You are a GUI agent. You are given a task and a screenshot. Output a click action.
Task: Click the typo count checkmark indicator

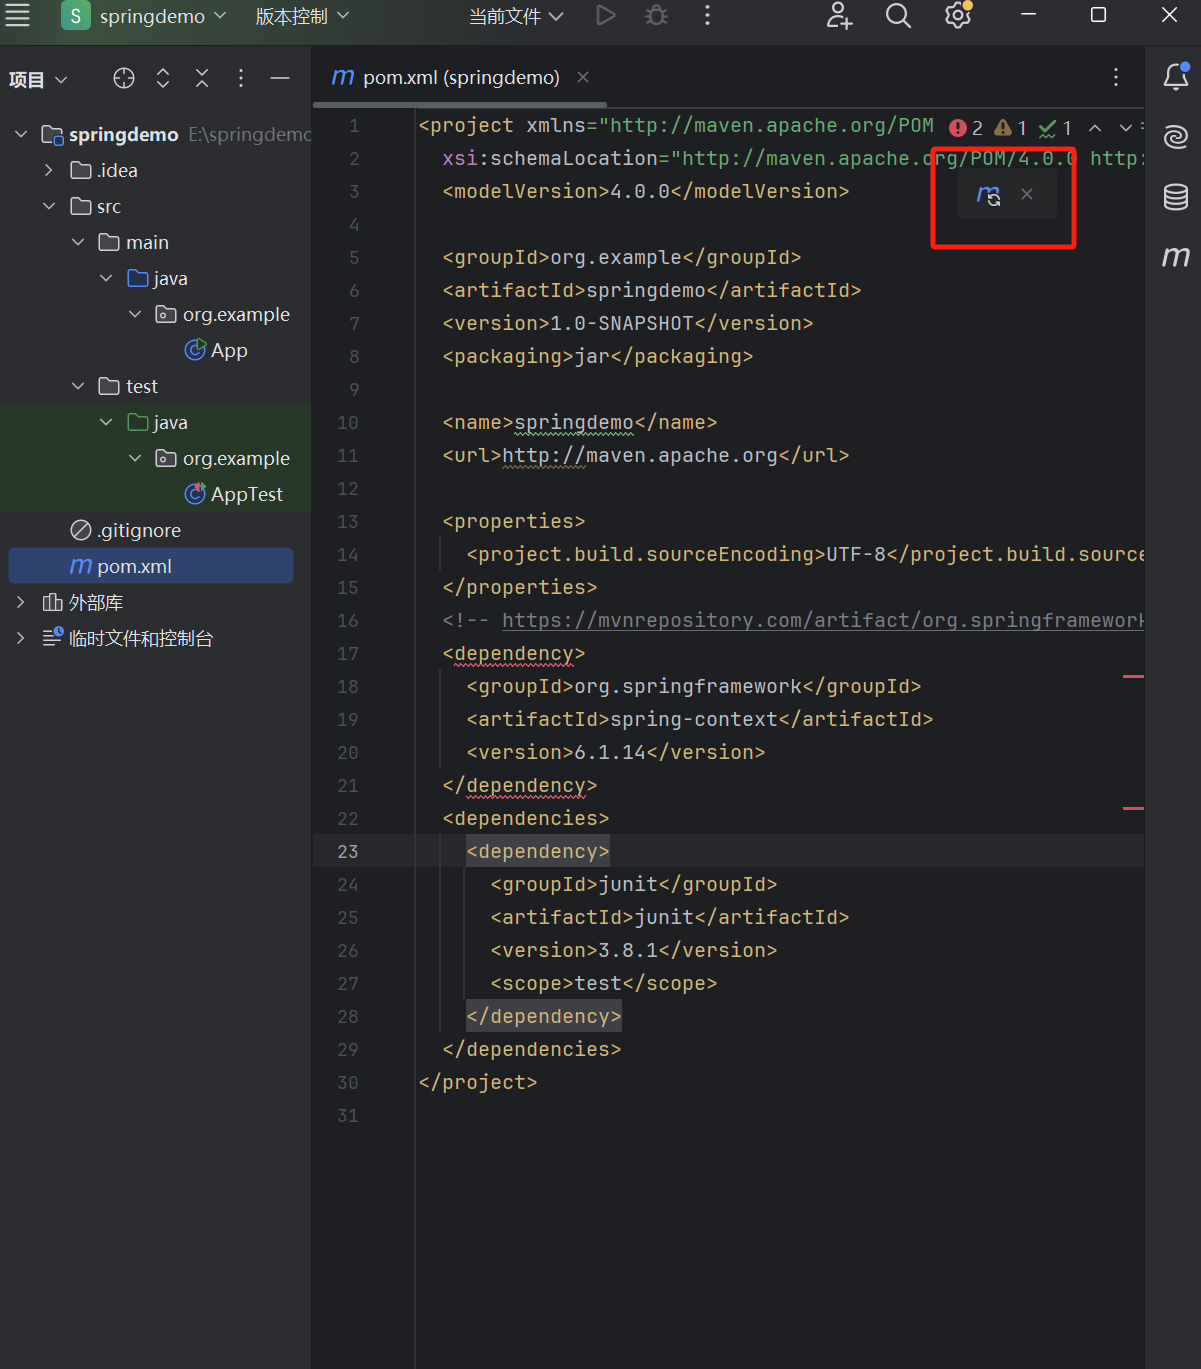[x=1055, y=128]
